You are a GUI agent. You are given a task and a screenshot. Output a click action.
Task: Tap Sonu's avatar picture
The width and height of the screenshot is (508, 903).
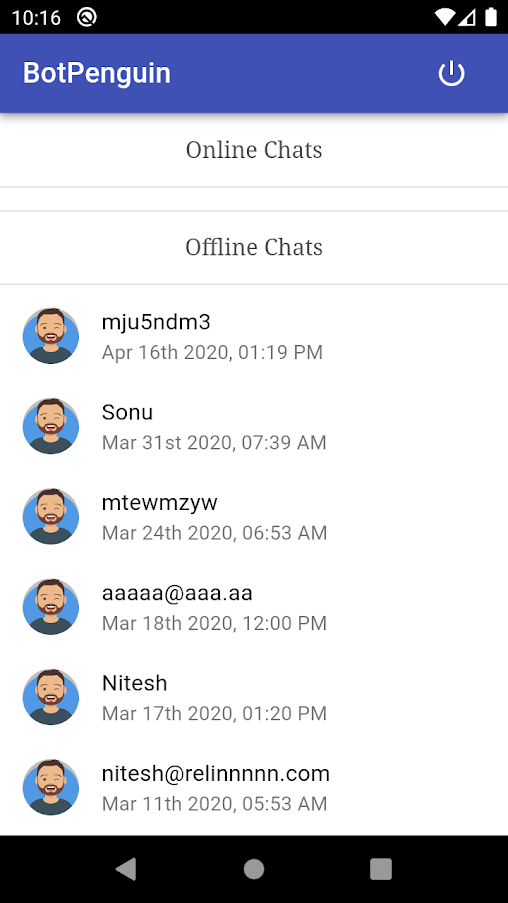pyautogui.click(x=51, y=426)
